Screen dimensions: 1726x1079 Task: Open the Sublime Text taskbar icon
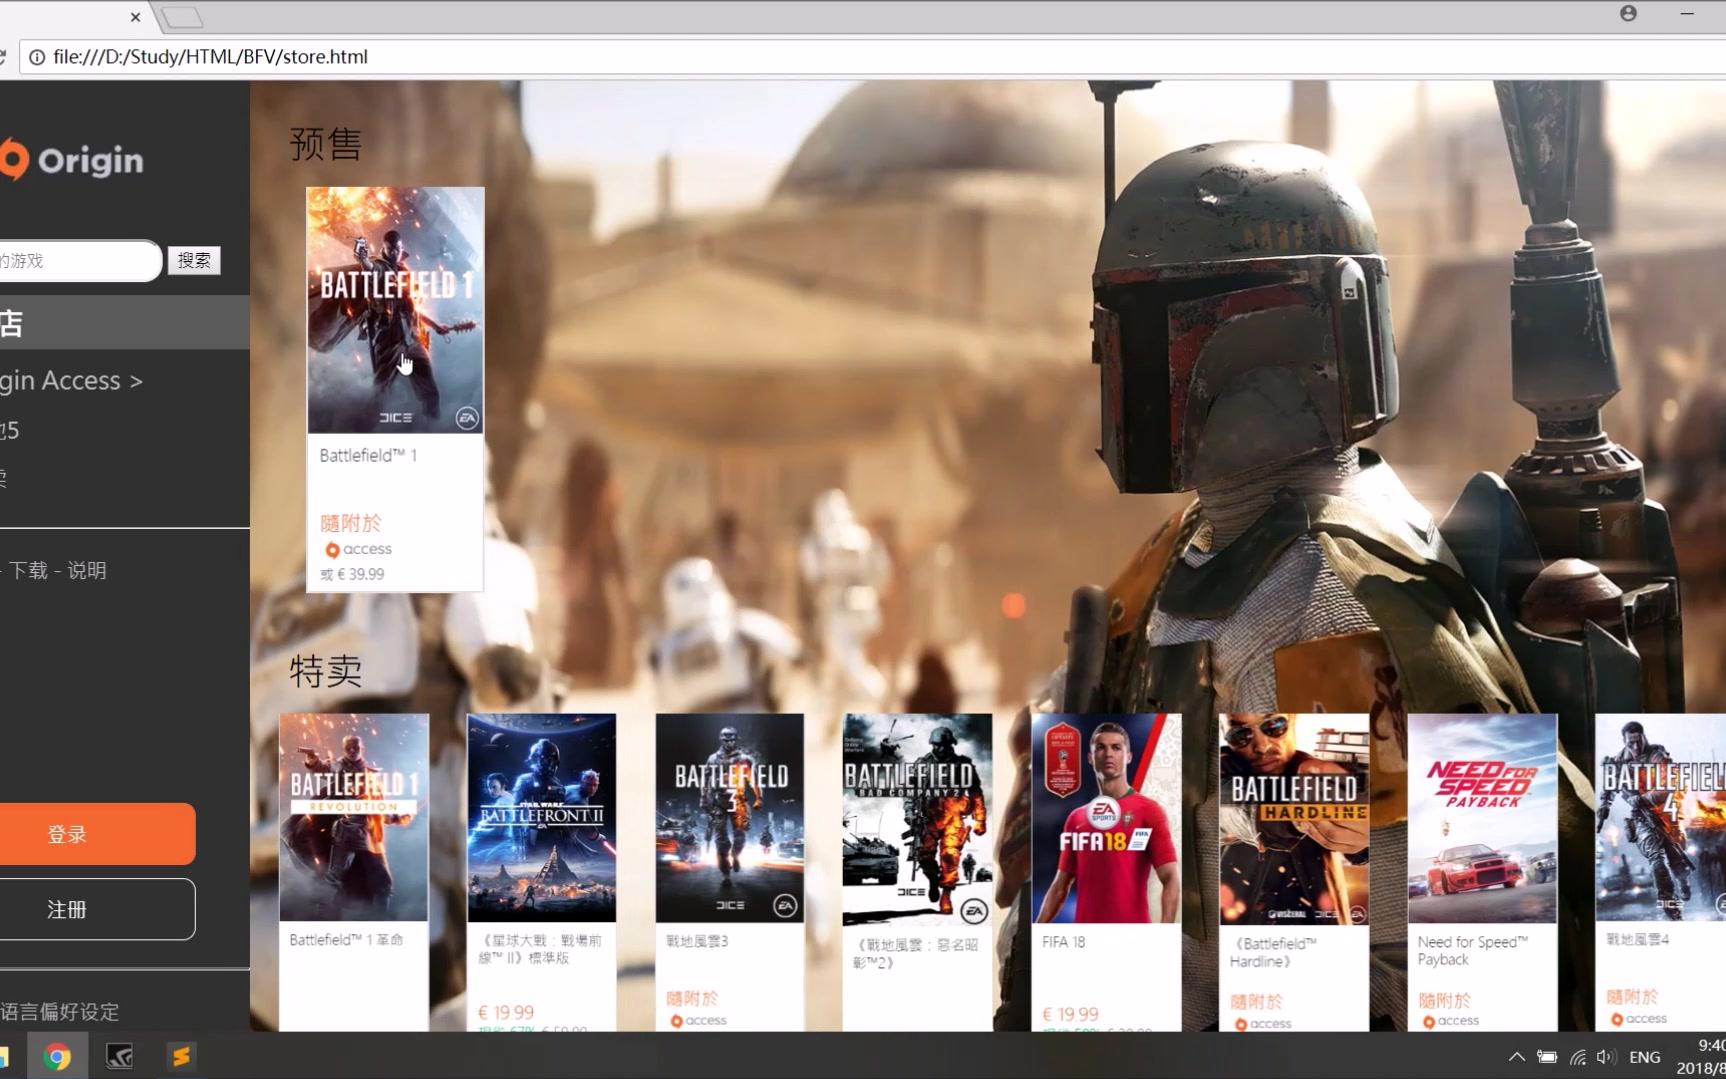pyautogui.click(x=181, y=1056)
